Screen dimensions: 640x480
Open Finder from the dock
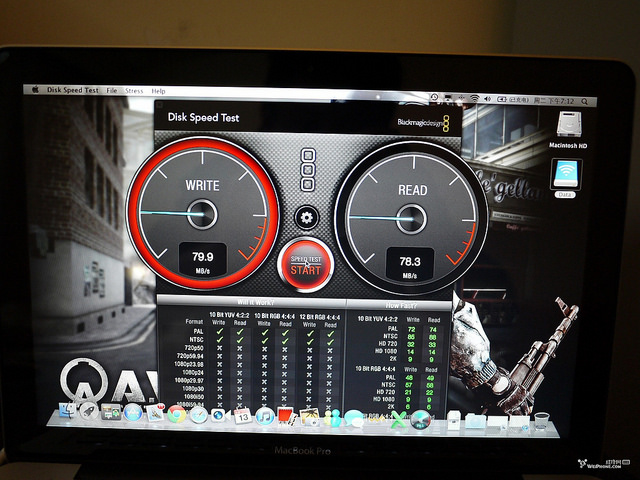tap(68, 411)
